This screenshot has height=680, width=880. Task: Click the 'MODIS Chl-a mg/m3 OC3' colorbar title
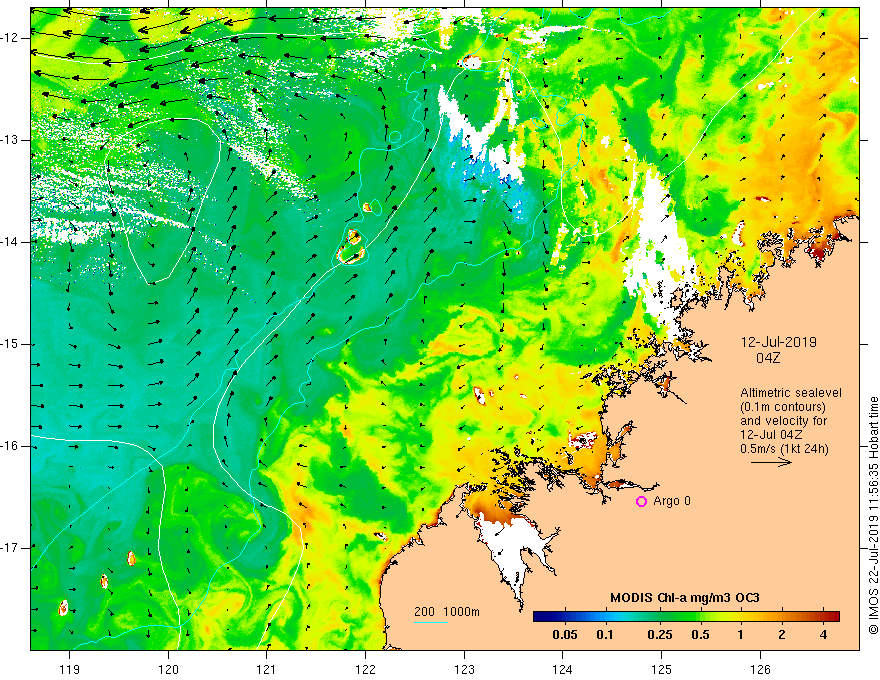coord(685,598)
